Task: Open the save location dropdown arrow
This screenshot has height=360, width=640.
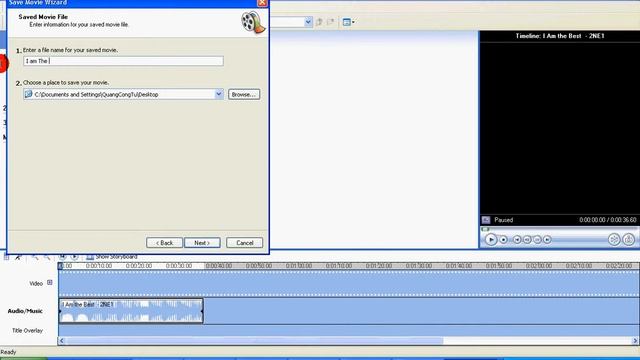Action: pyautogui.click(x=219, y=94)
